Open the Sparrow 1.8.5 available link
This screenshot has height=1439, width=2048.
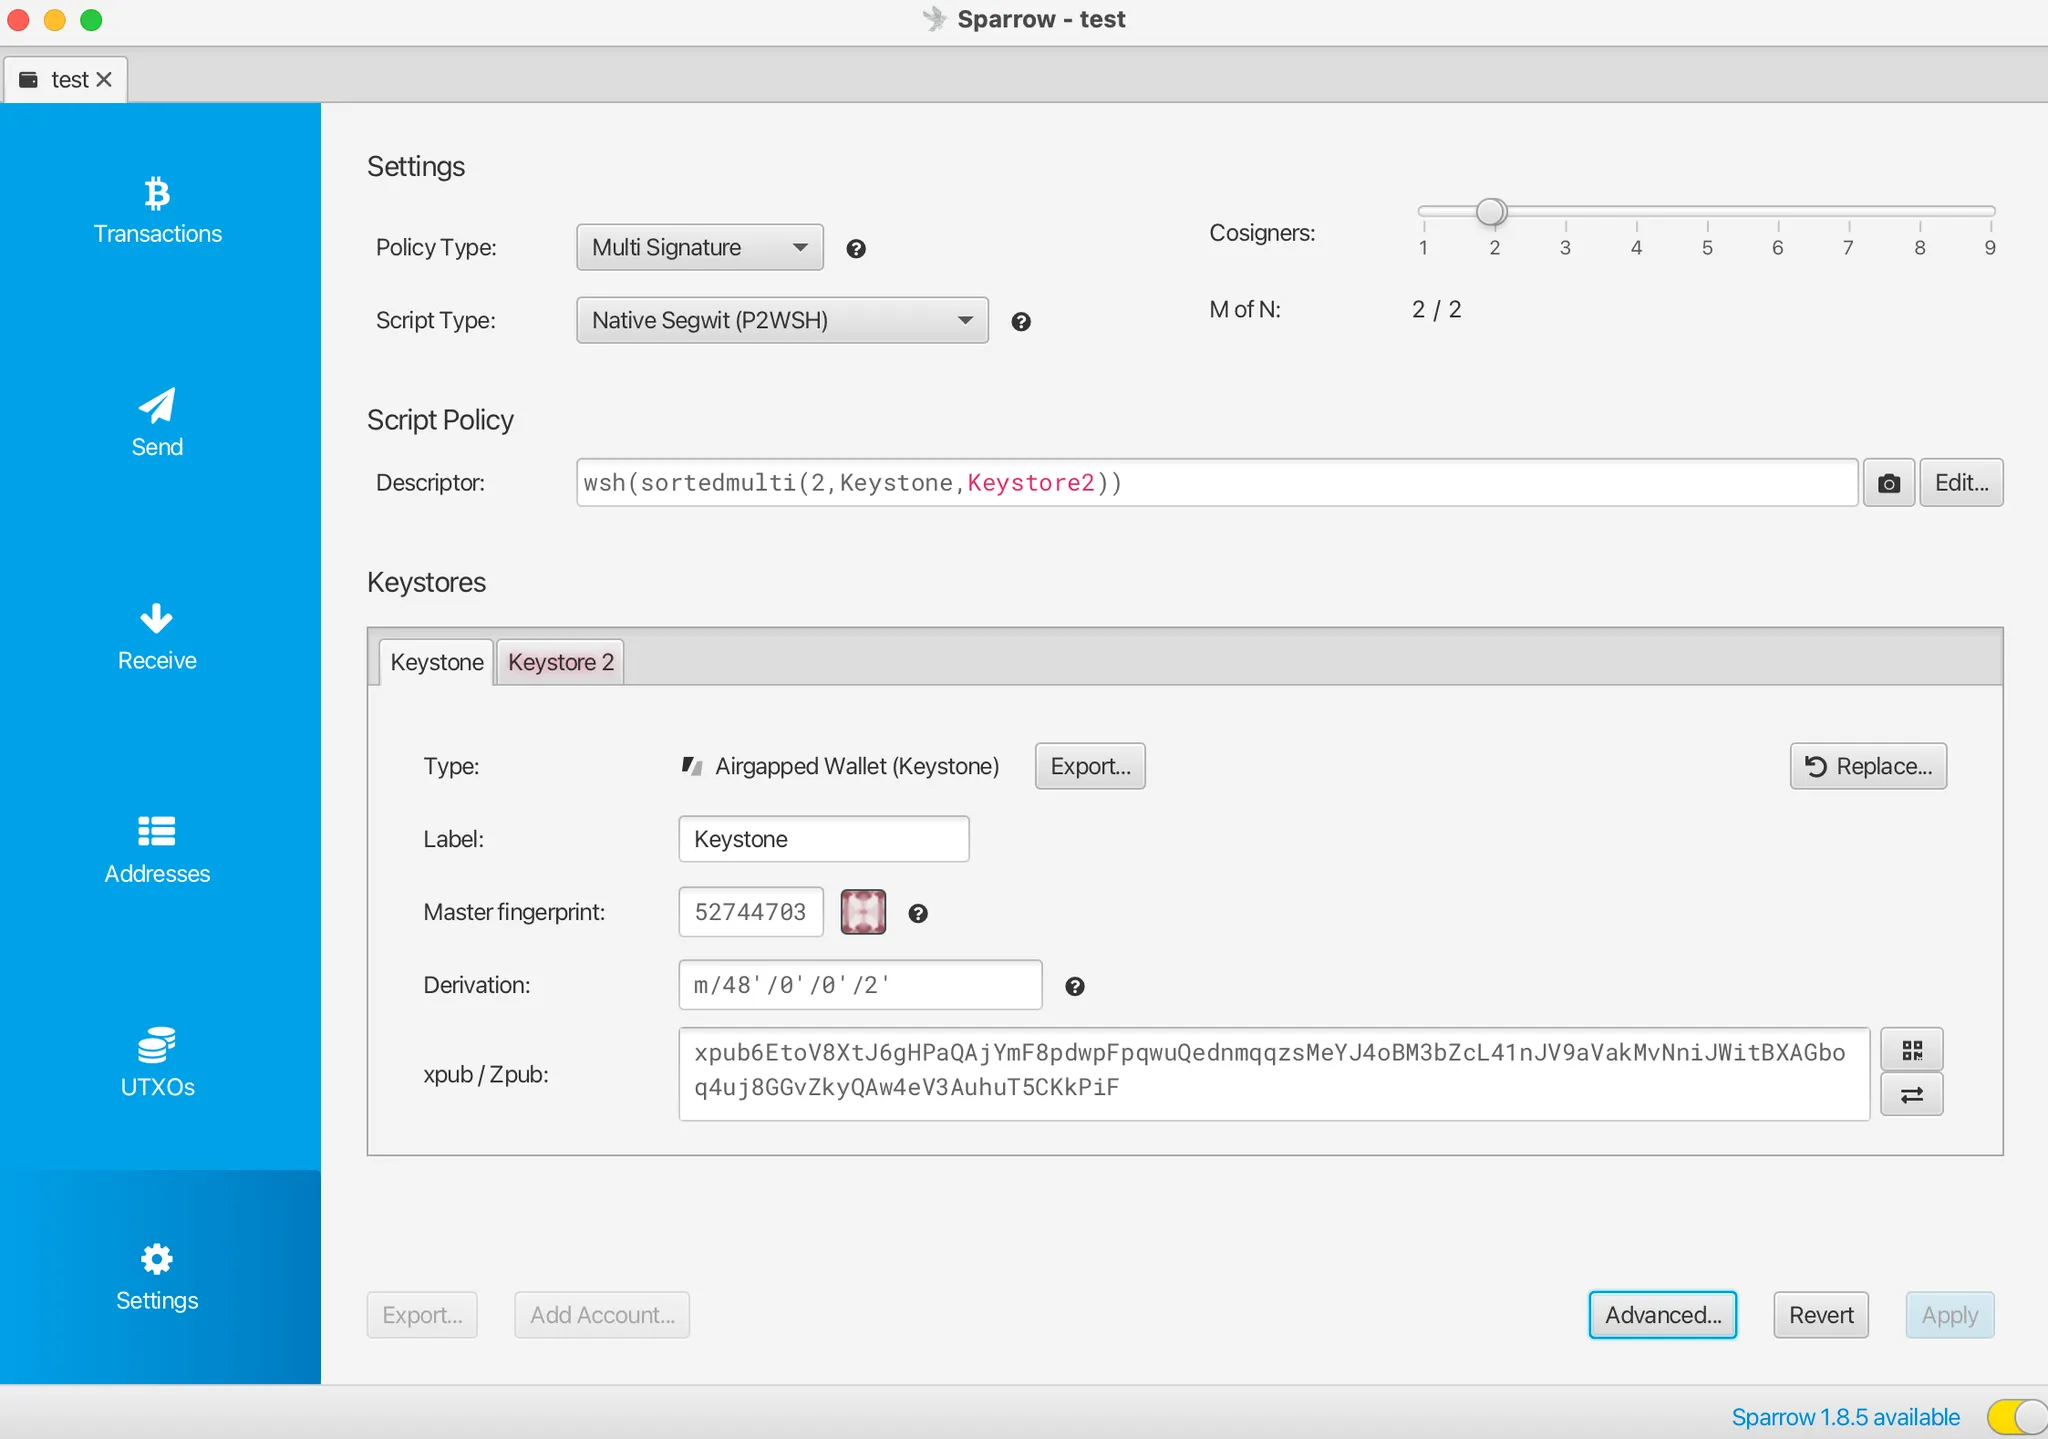[1845, 1417]
